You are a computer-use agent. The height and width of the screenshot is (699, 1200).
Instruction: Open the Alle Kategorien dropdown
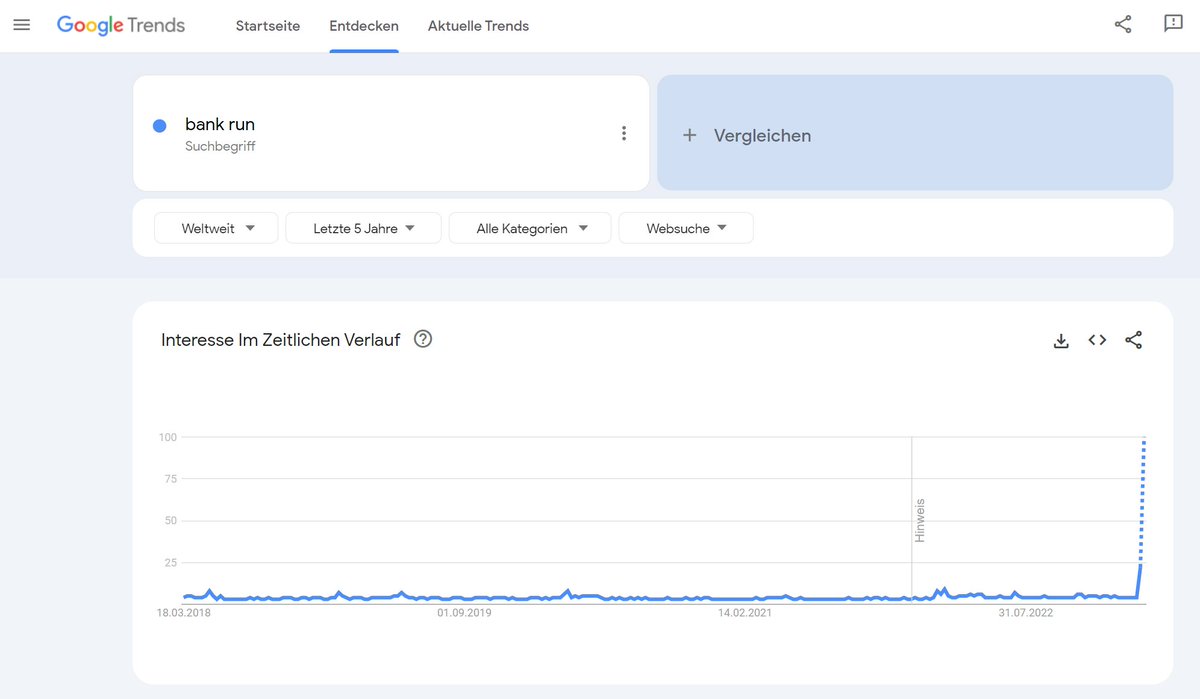tap(530, 228)
